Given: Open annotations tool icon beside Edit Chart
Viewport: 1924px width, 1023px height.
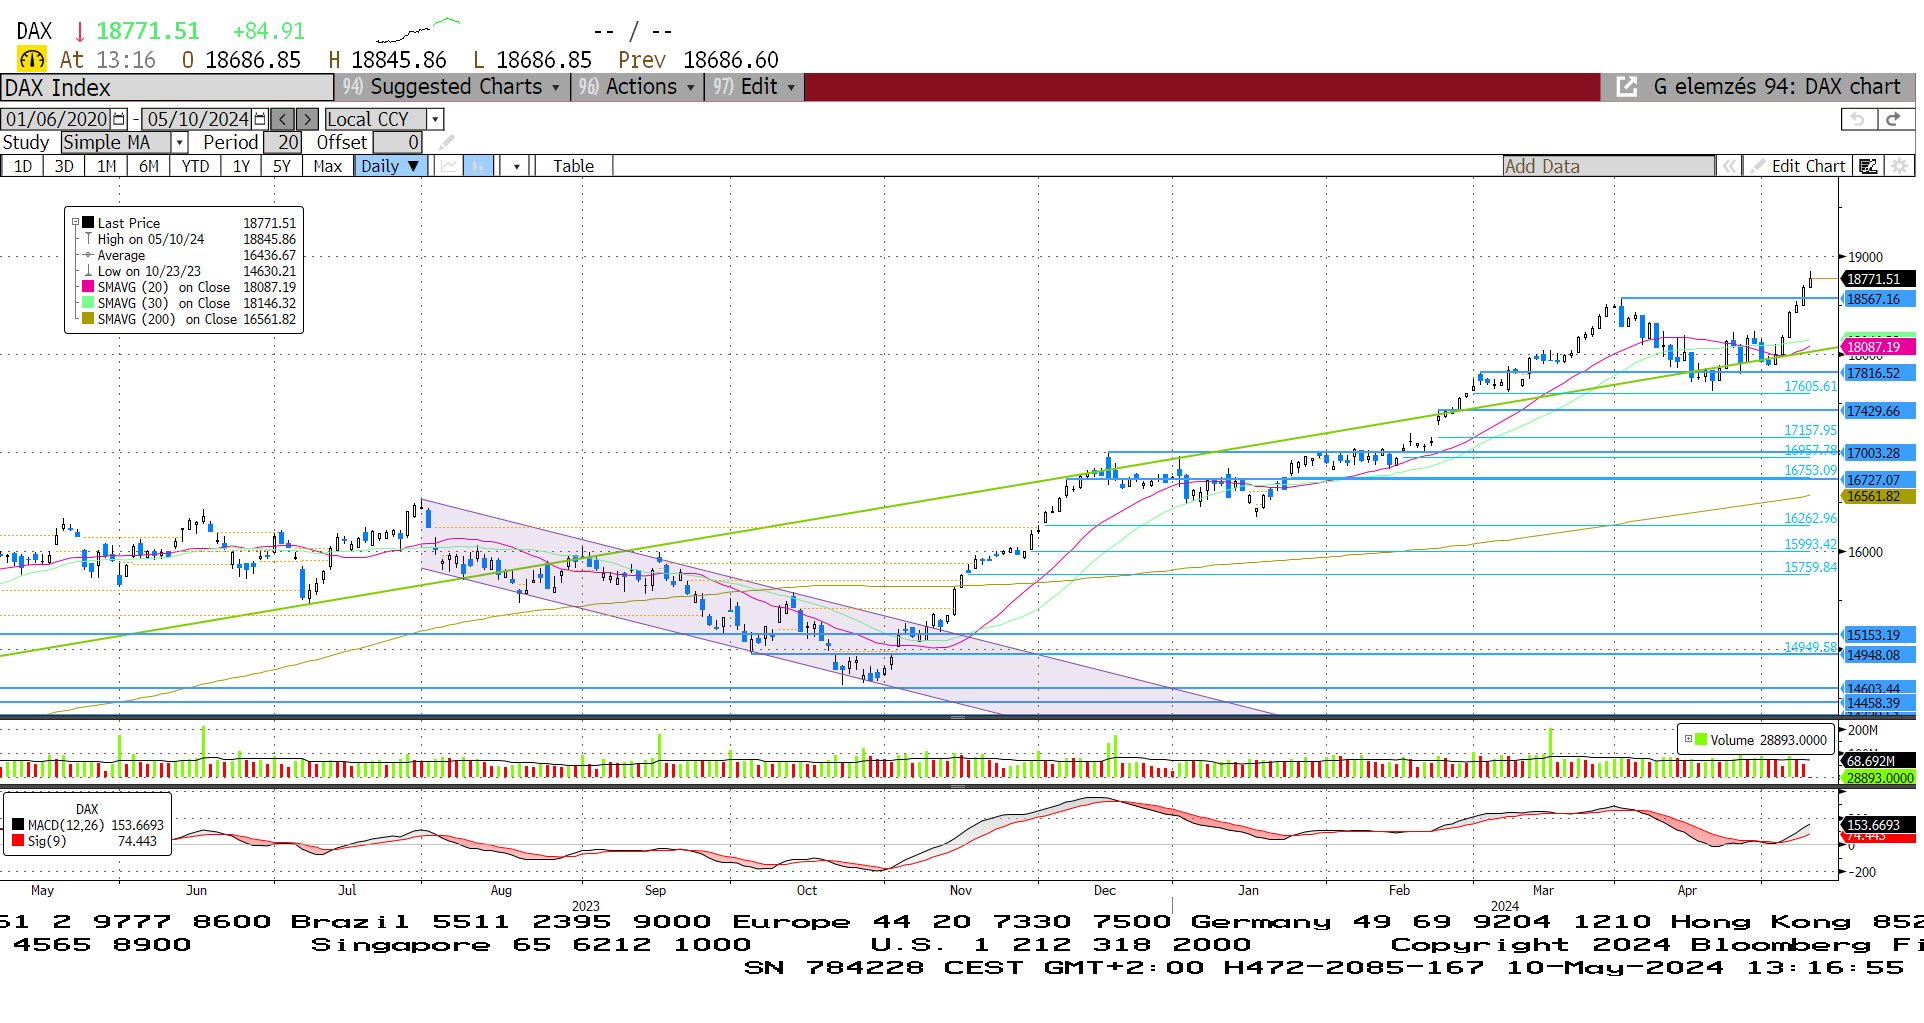Looking at the screenshot, I should 1868,166.
